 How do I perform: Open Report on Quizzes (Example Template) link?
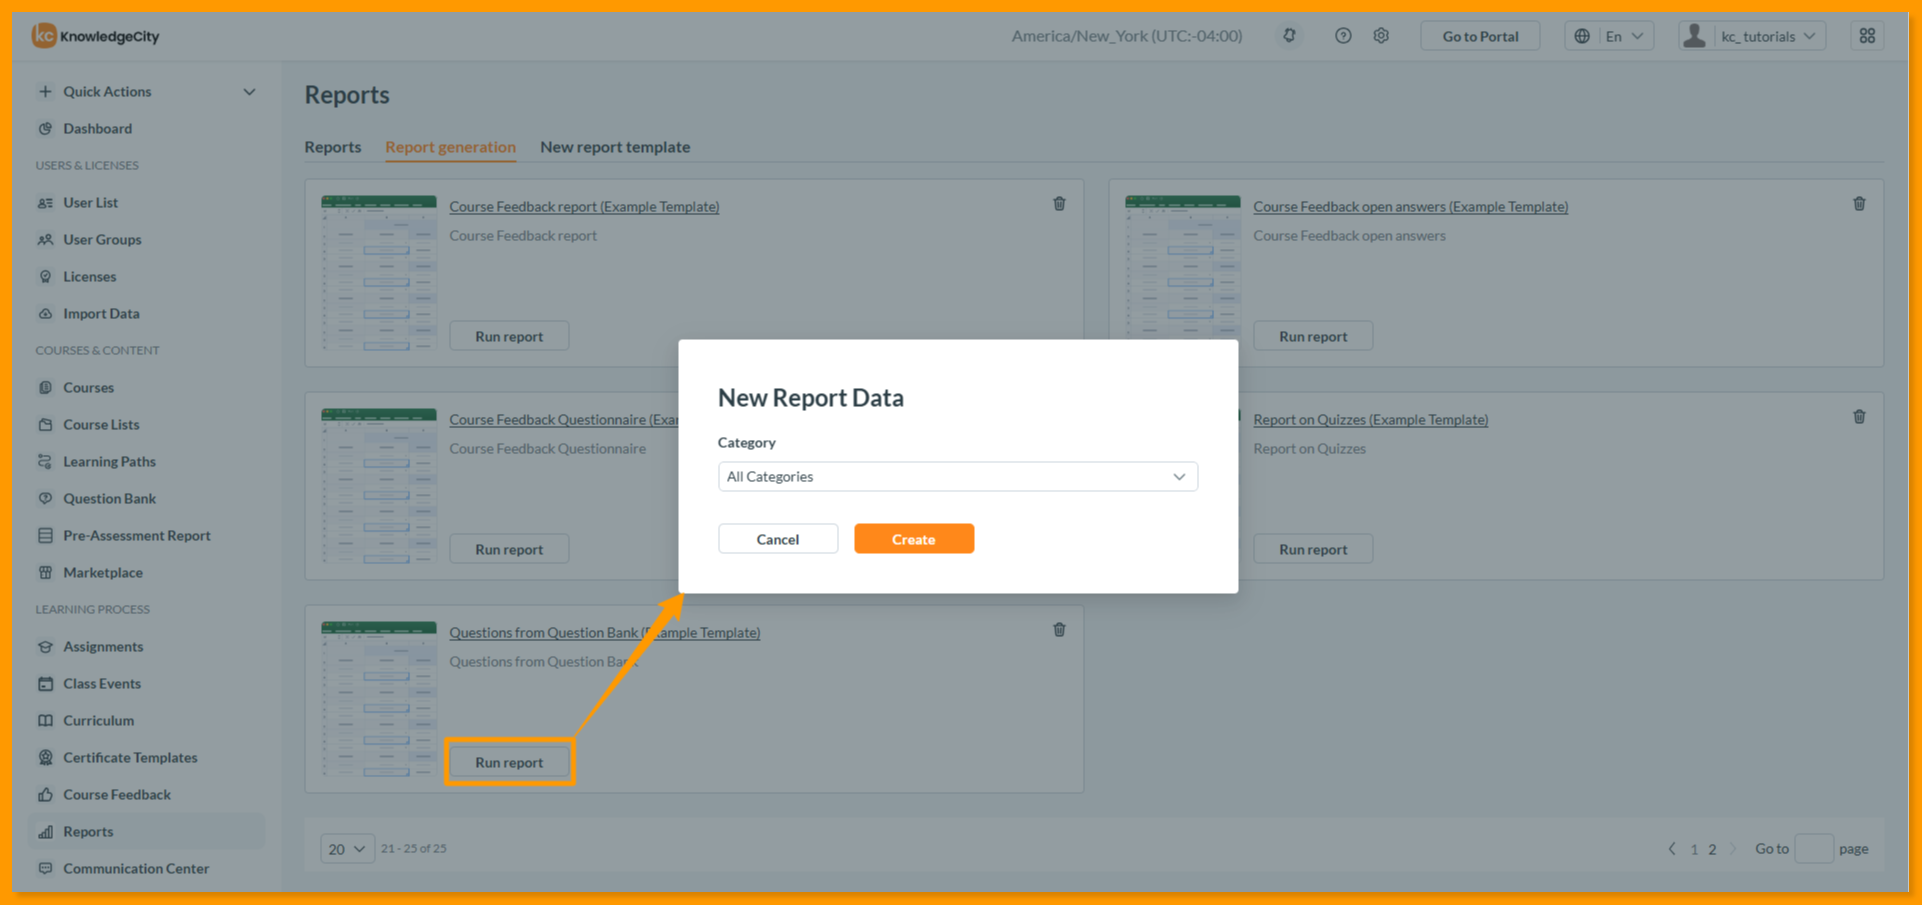[1371, 420]
